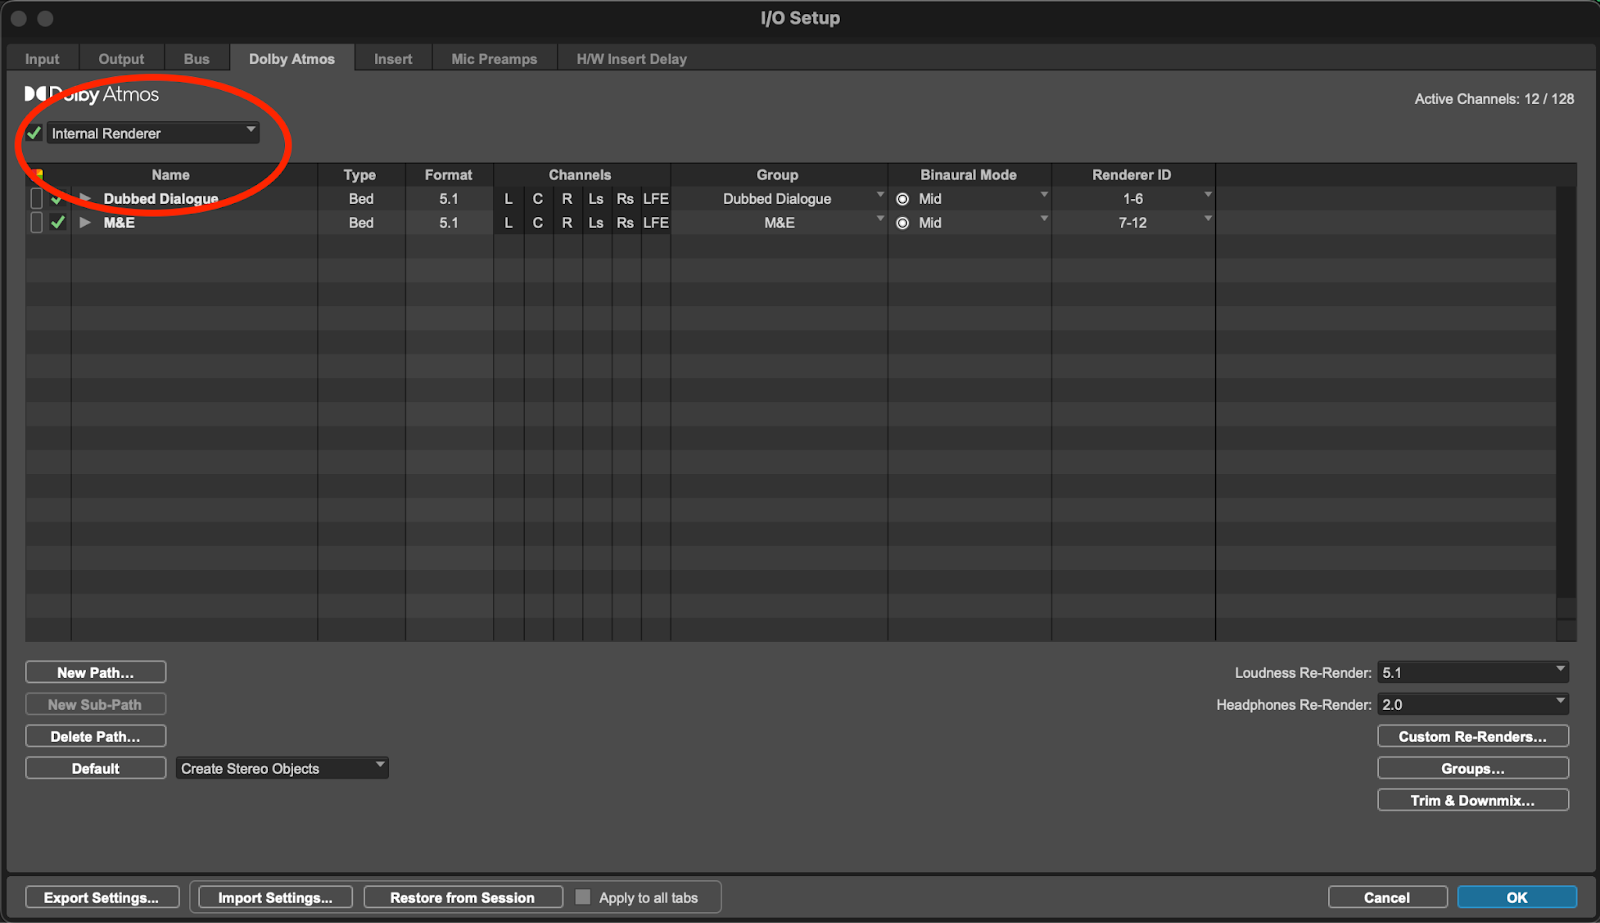
Task: Open the Internal Renderer dropdown
Action: [x=153, y=133]
